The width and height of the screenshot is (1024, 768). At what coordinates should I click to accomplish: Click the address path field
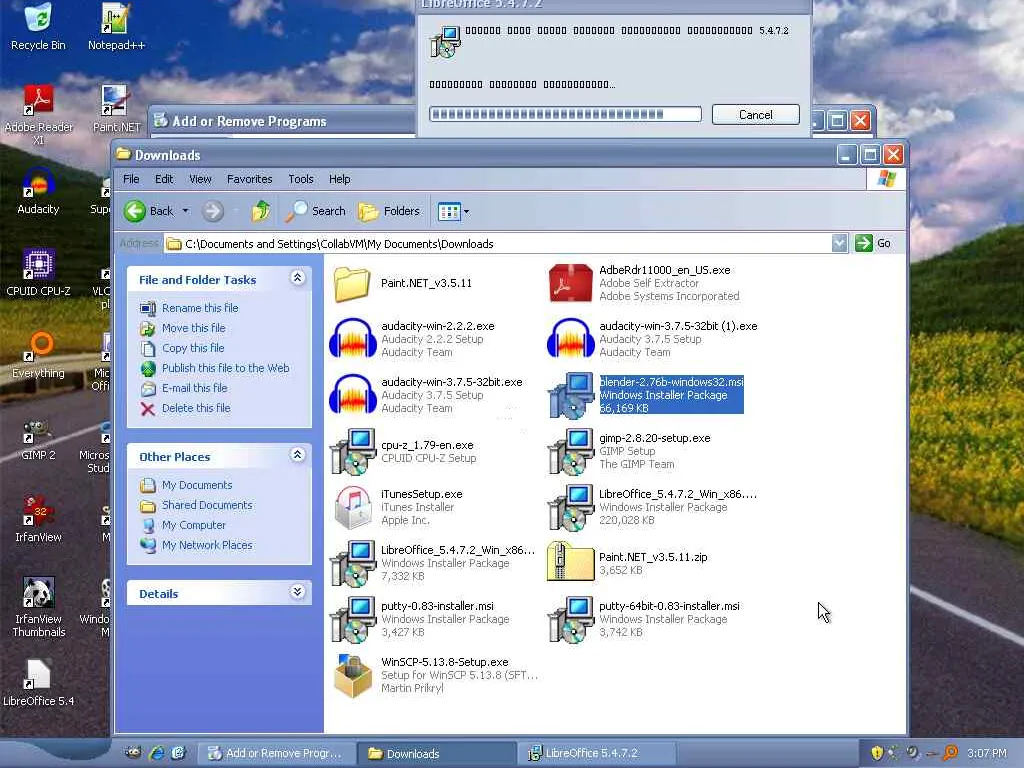point(498,244)
